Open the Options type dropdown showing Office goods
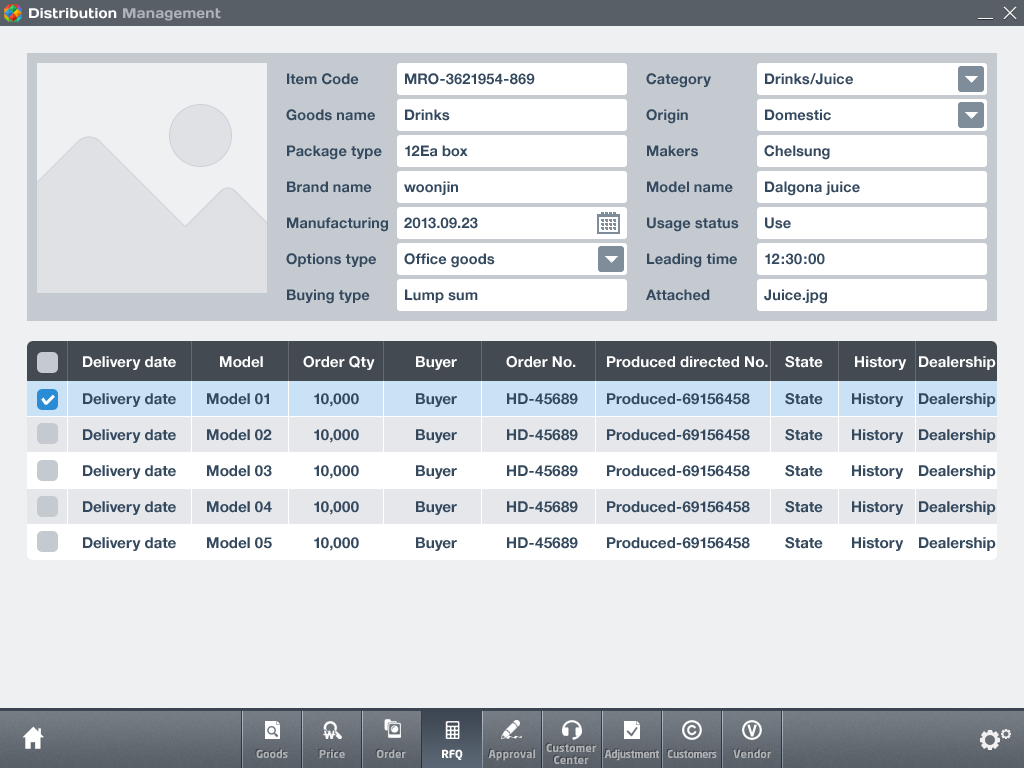 click(x=610, y=259)
